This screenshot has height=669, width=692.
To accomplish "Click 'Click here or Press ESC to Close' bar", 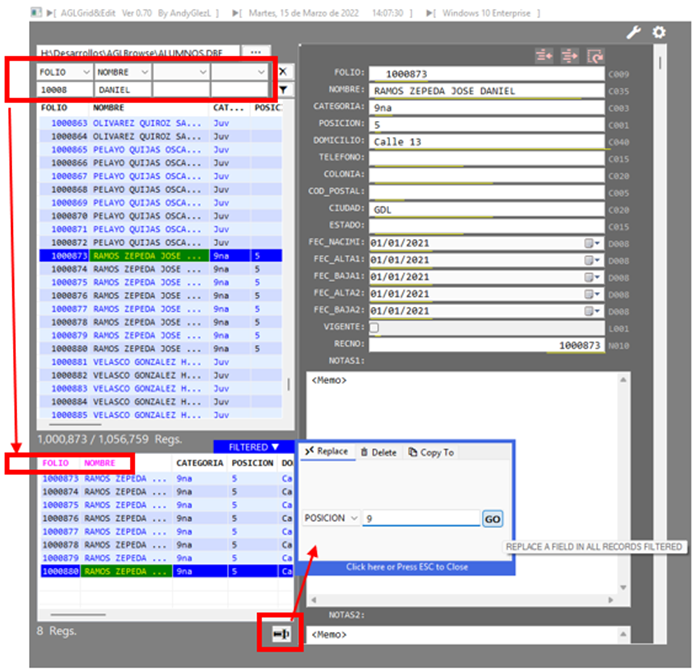I will pyautogui.click(x=404, y=567).
